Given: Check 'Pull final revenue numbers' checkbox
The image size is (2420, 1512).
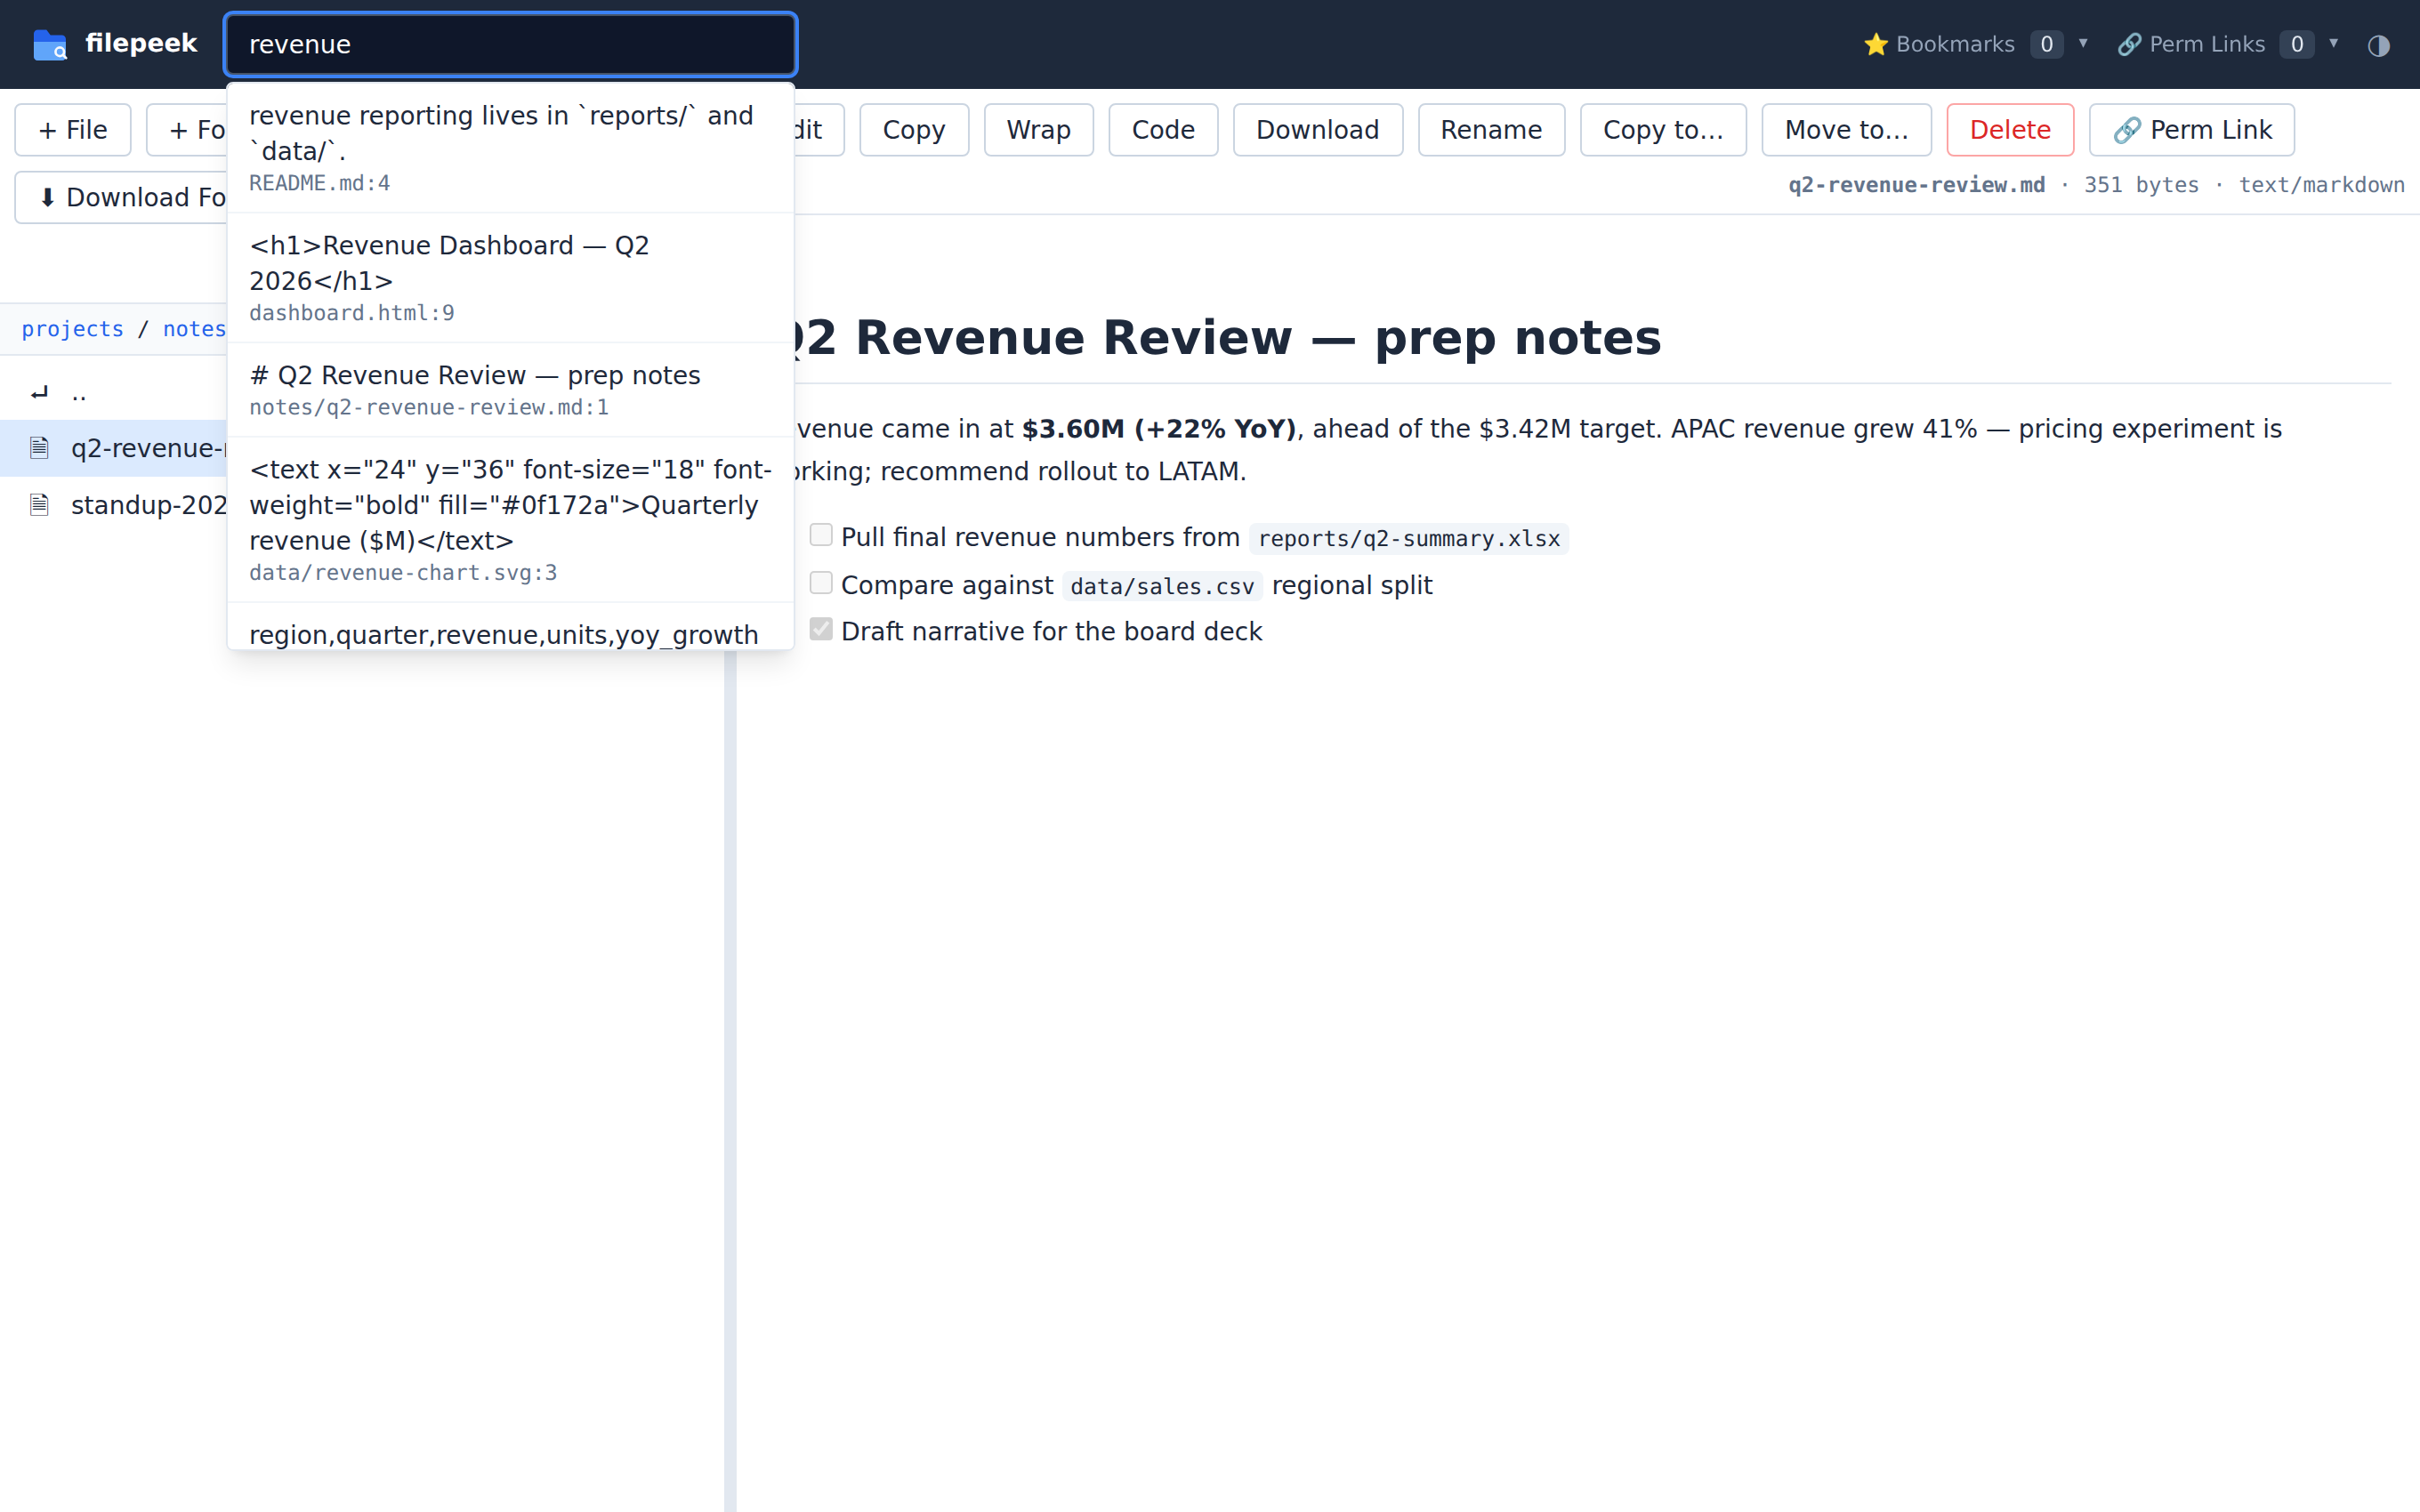Looking at the screenshot, I should [x=820, y=535].
